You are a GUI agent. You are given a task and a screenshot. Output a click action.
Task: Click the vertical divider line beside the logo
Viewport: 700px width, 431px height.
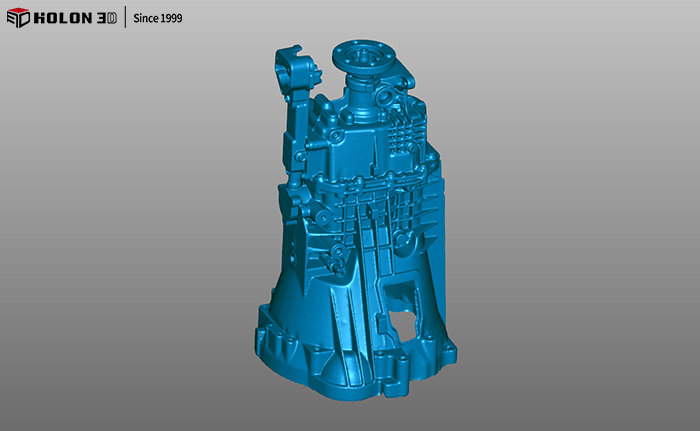125,19
